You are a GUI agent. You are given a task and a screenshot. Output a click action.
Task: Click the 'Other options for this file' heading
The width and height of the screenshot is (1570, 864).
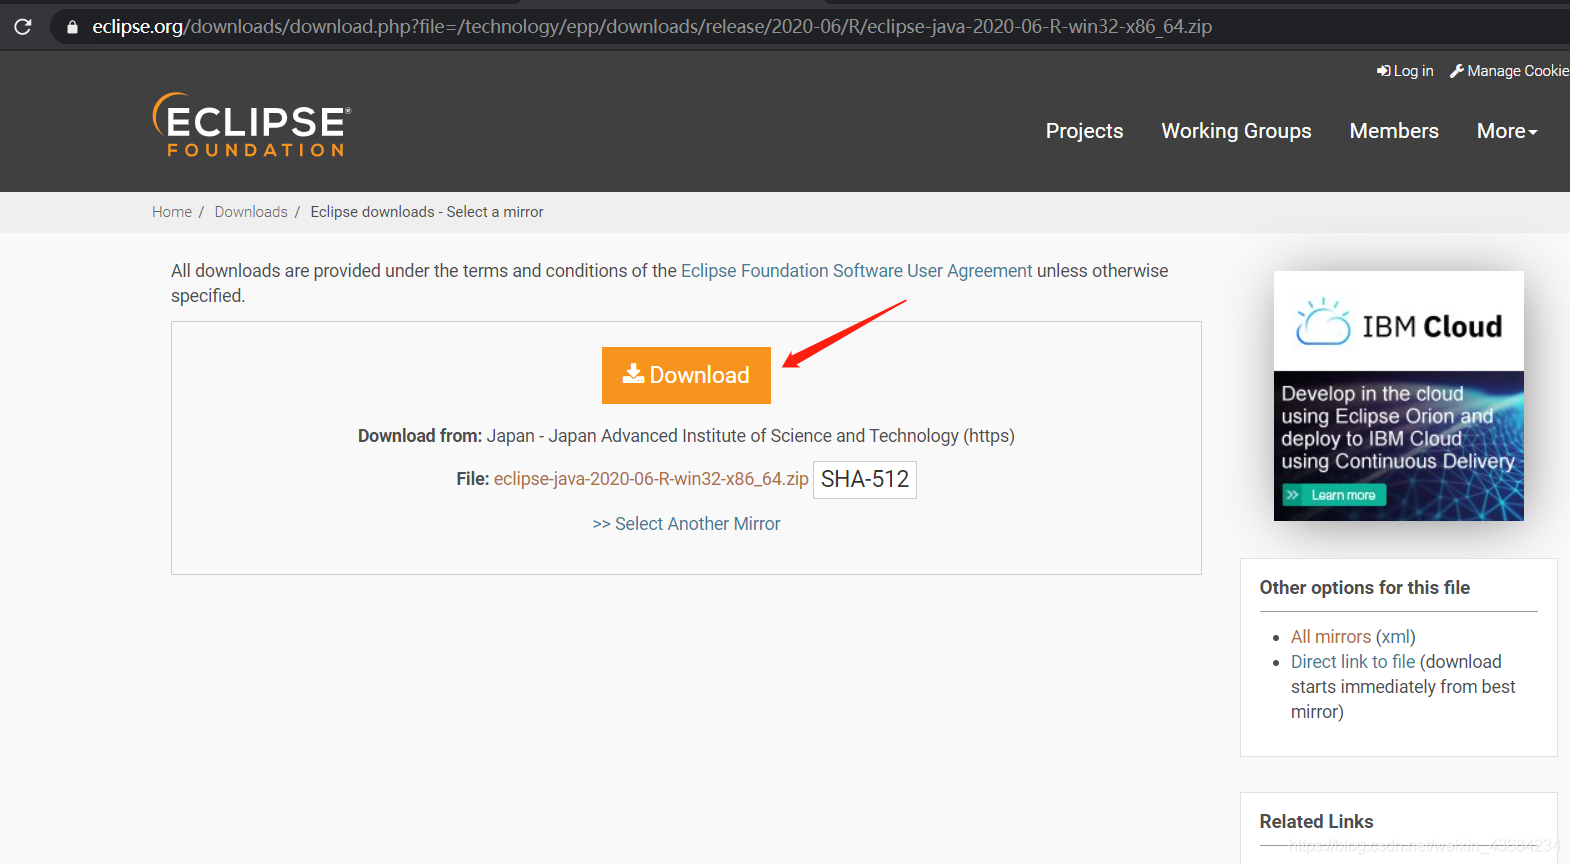pyautogui.click(x=1365, y=588)
